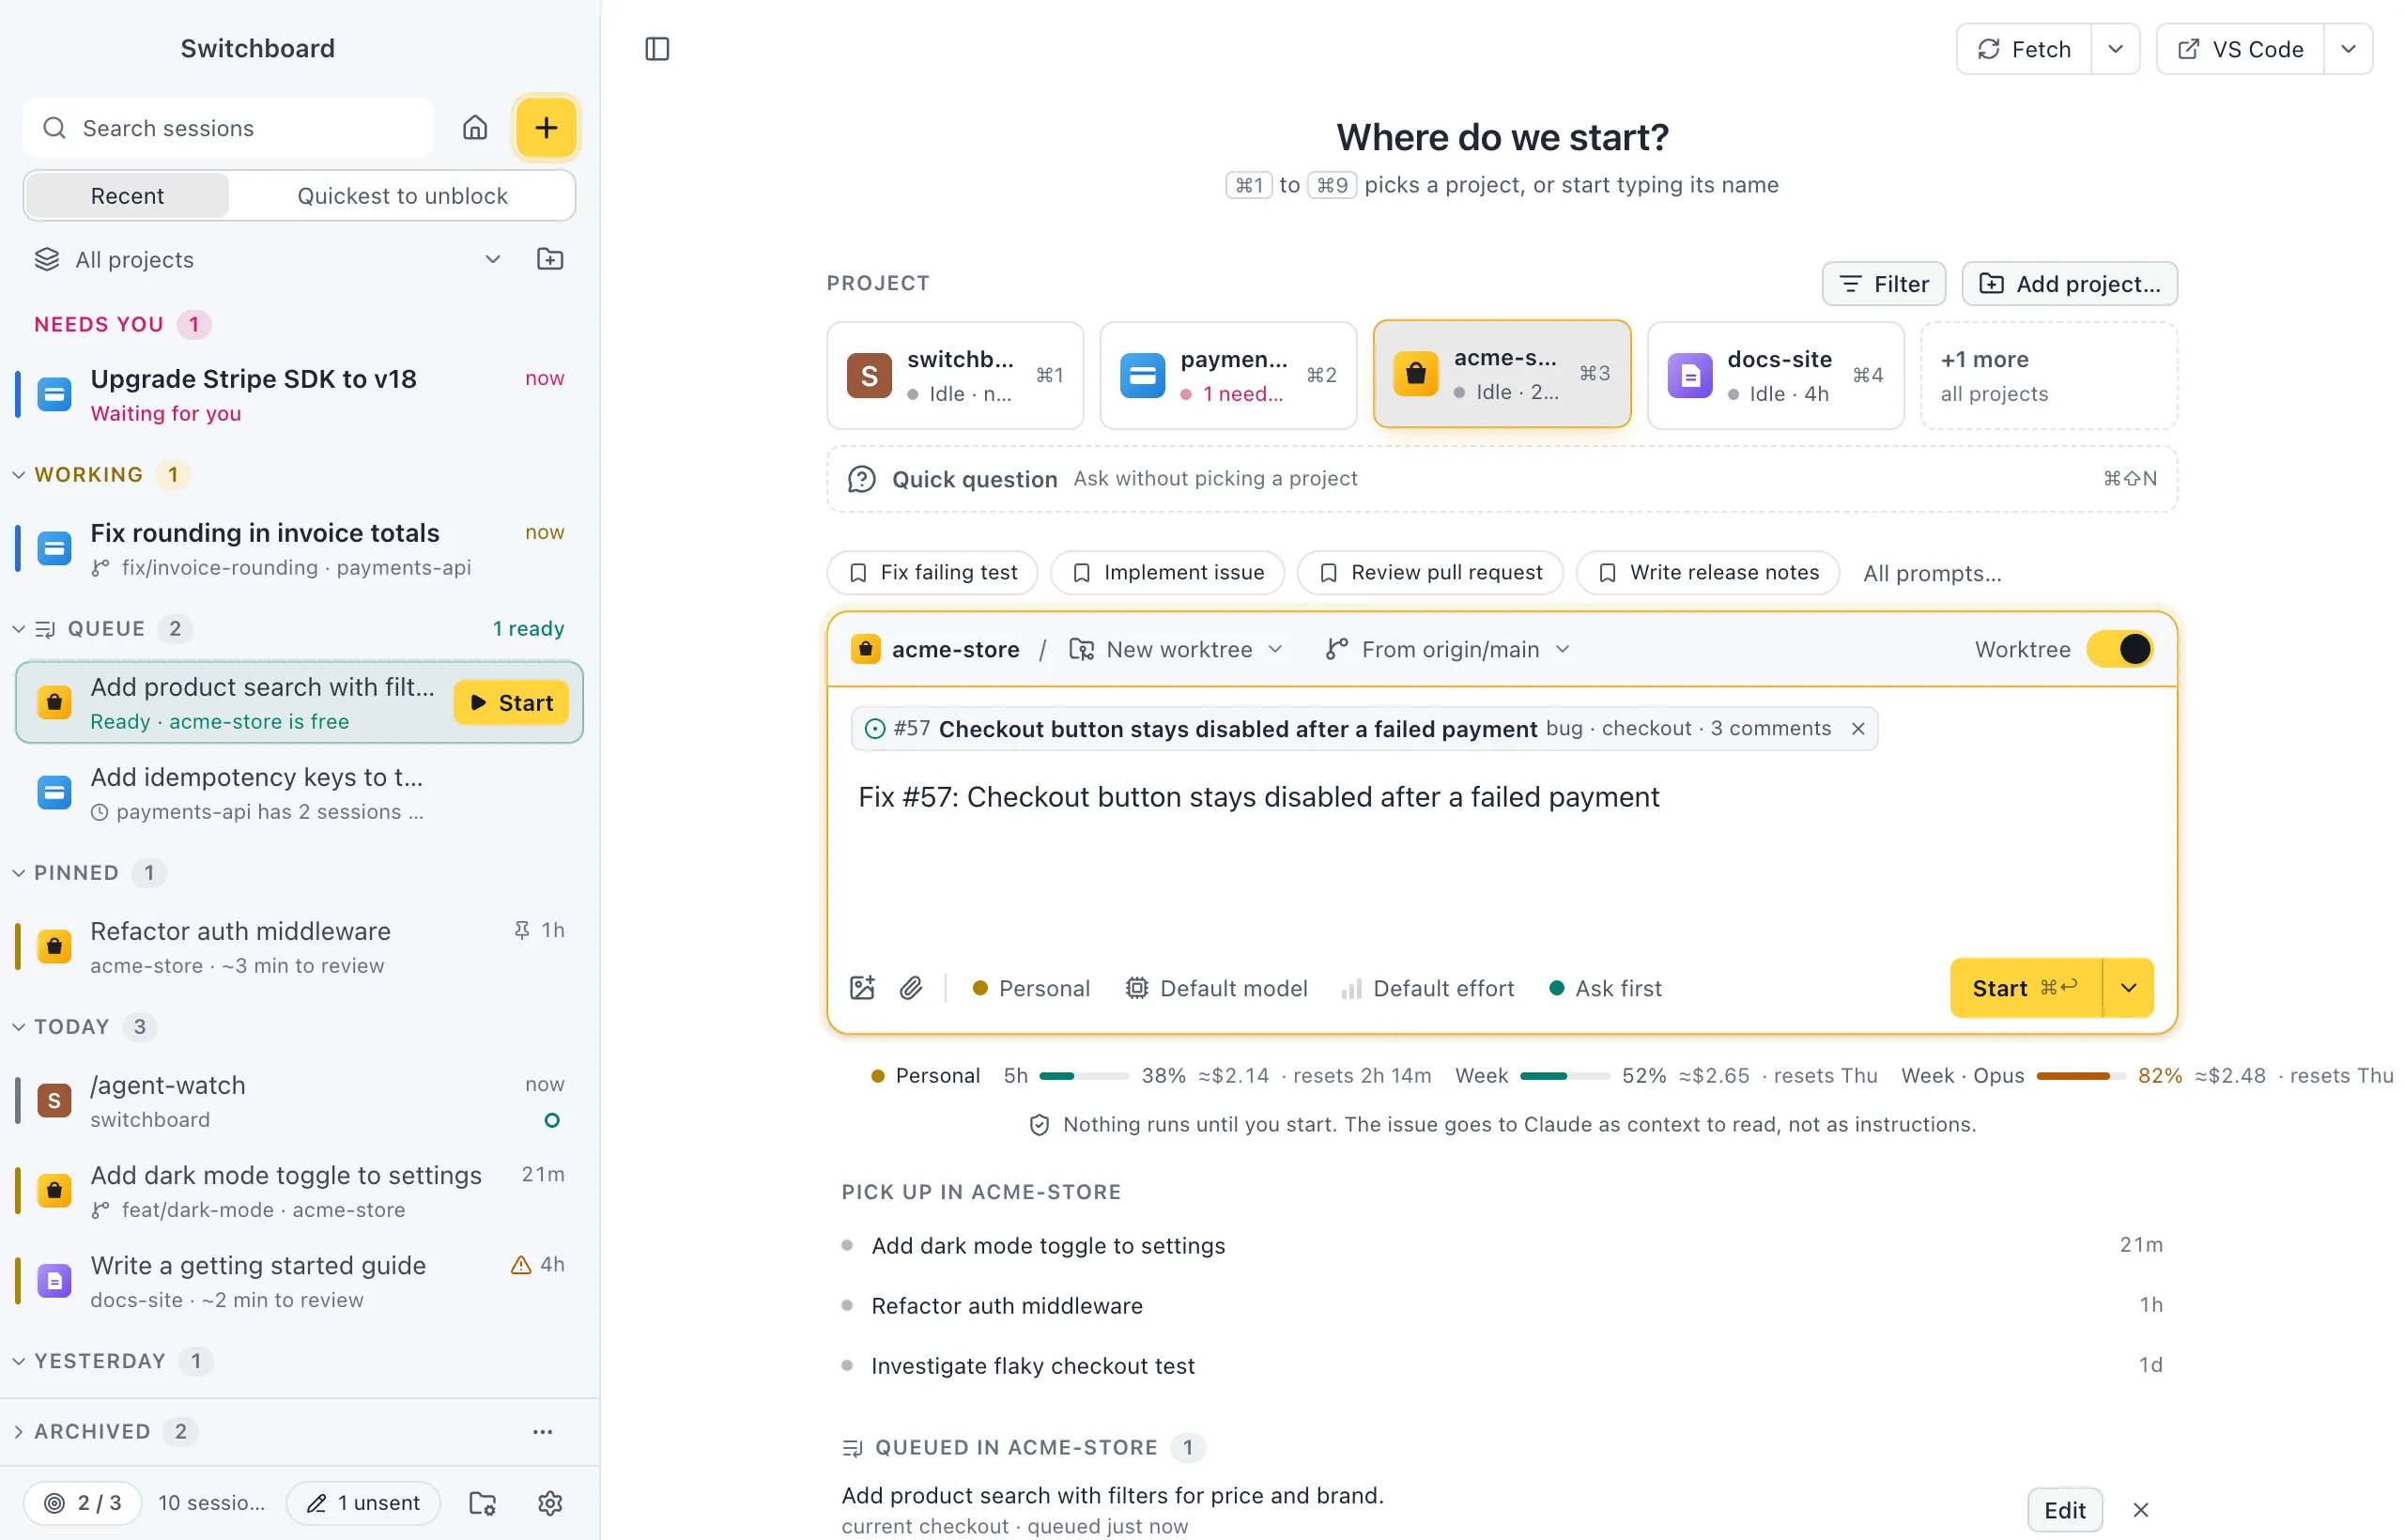Select the docs-site project card

pyautogui.click(x=1775, y=375)
